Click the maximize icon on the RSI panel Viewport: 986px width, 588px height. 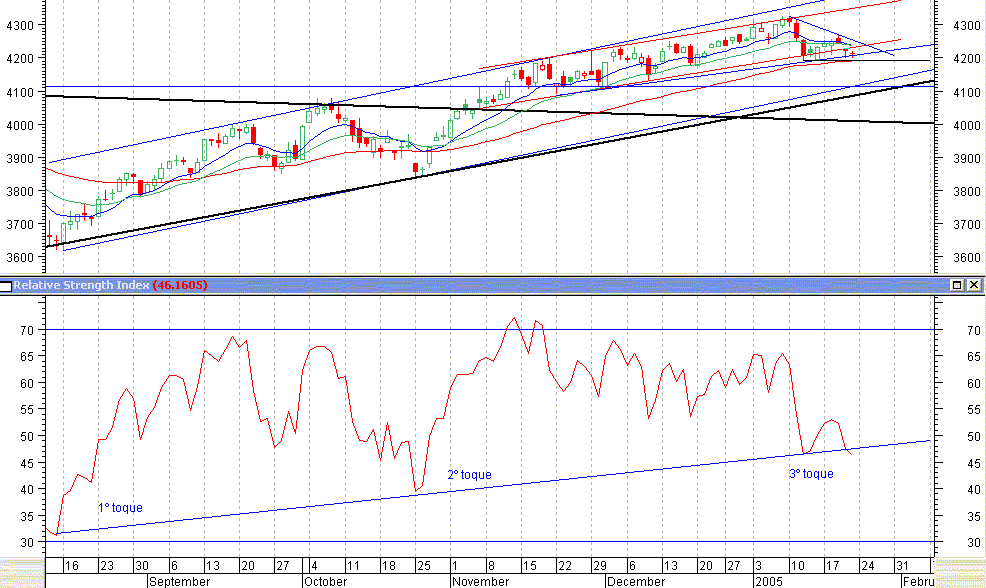pyautogui.click(x=957, y=284)
